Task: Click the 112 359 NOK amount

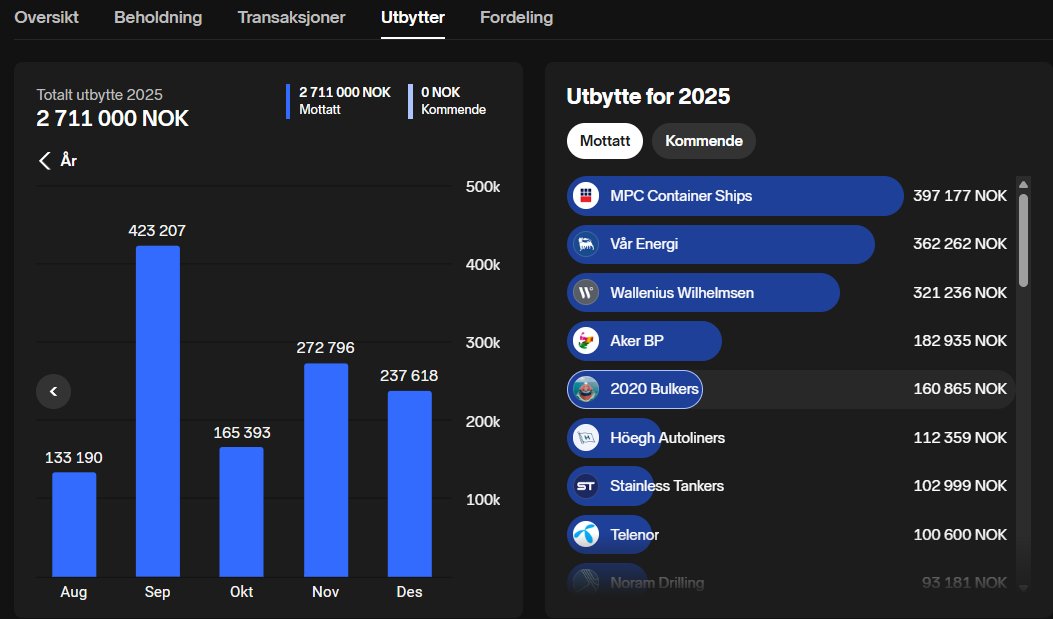Action: pos(960,438)
